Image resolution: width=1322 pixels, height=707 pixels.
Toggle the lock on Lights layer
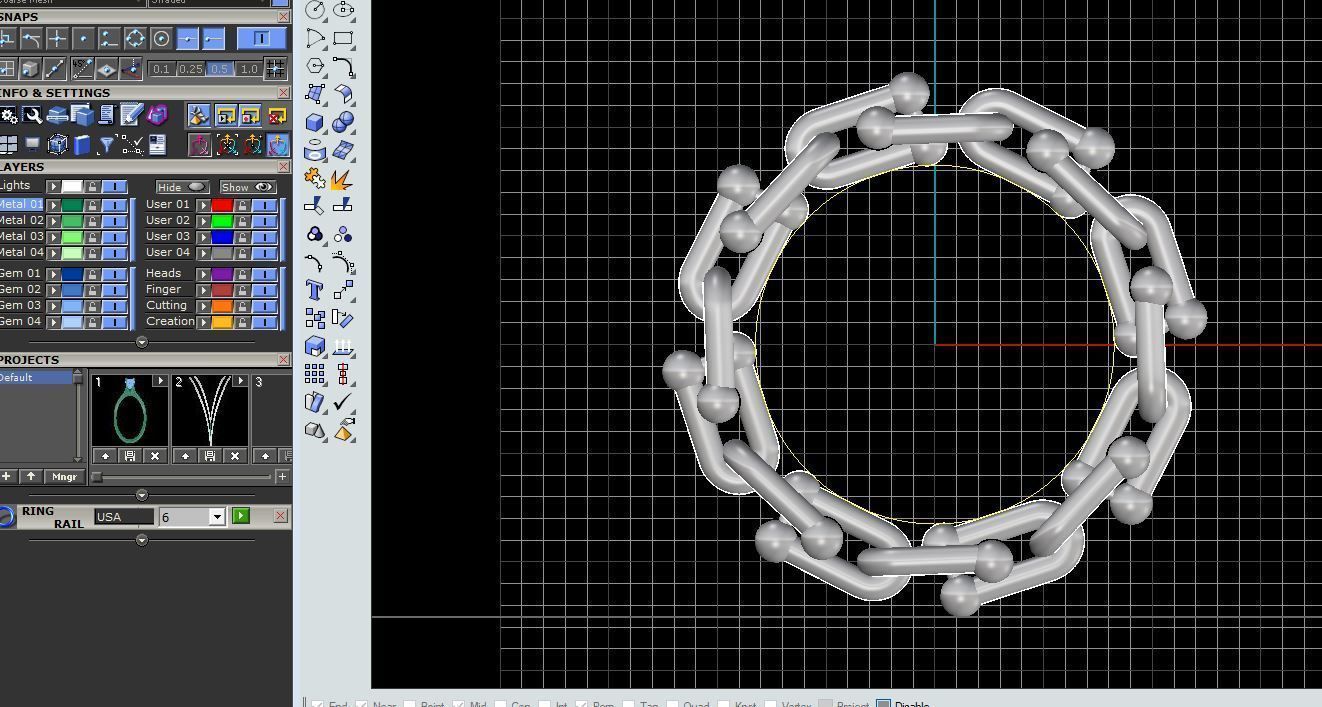tap(93, 187)
